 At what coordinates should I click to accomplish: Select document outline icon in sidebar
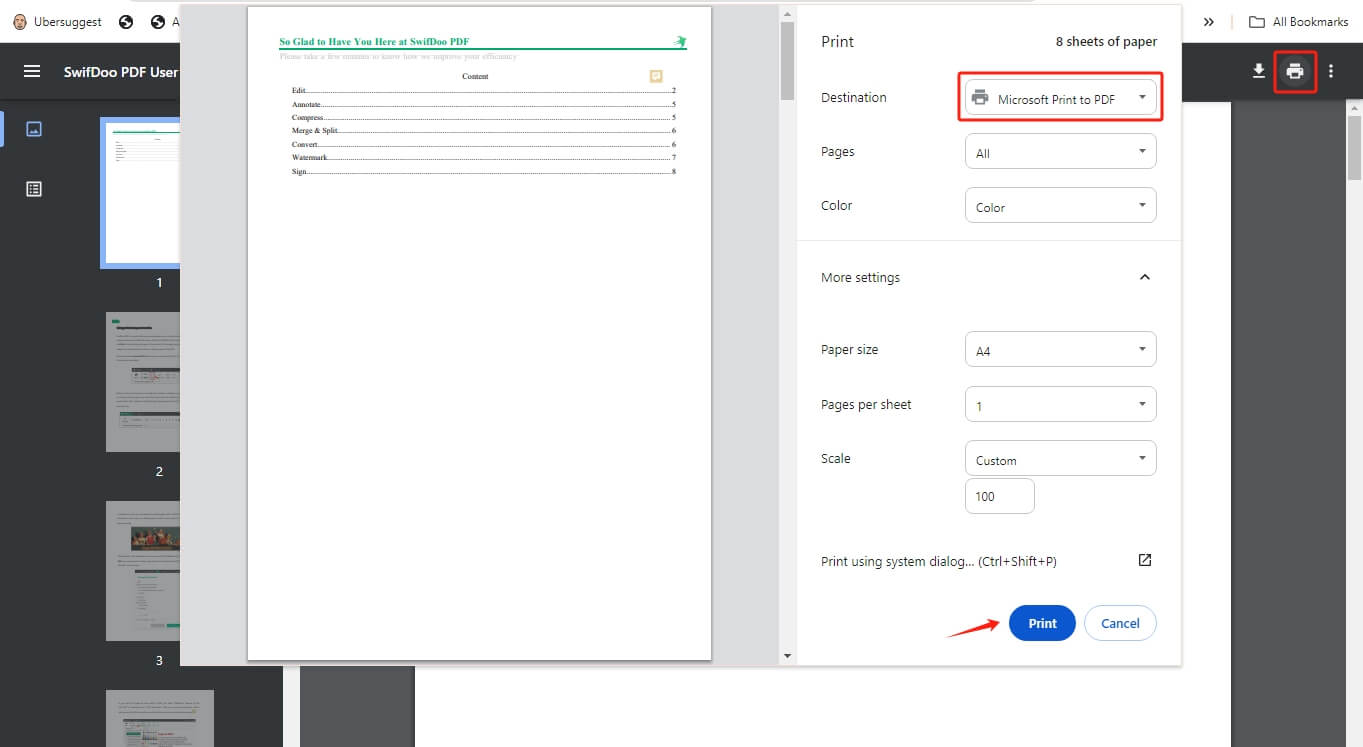34,189
